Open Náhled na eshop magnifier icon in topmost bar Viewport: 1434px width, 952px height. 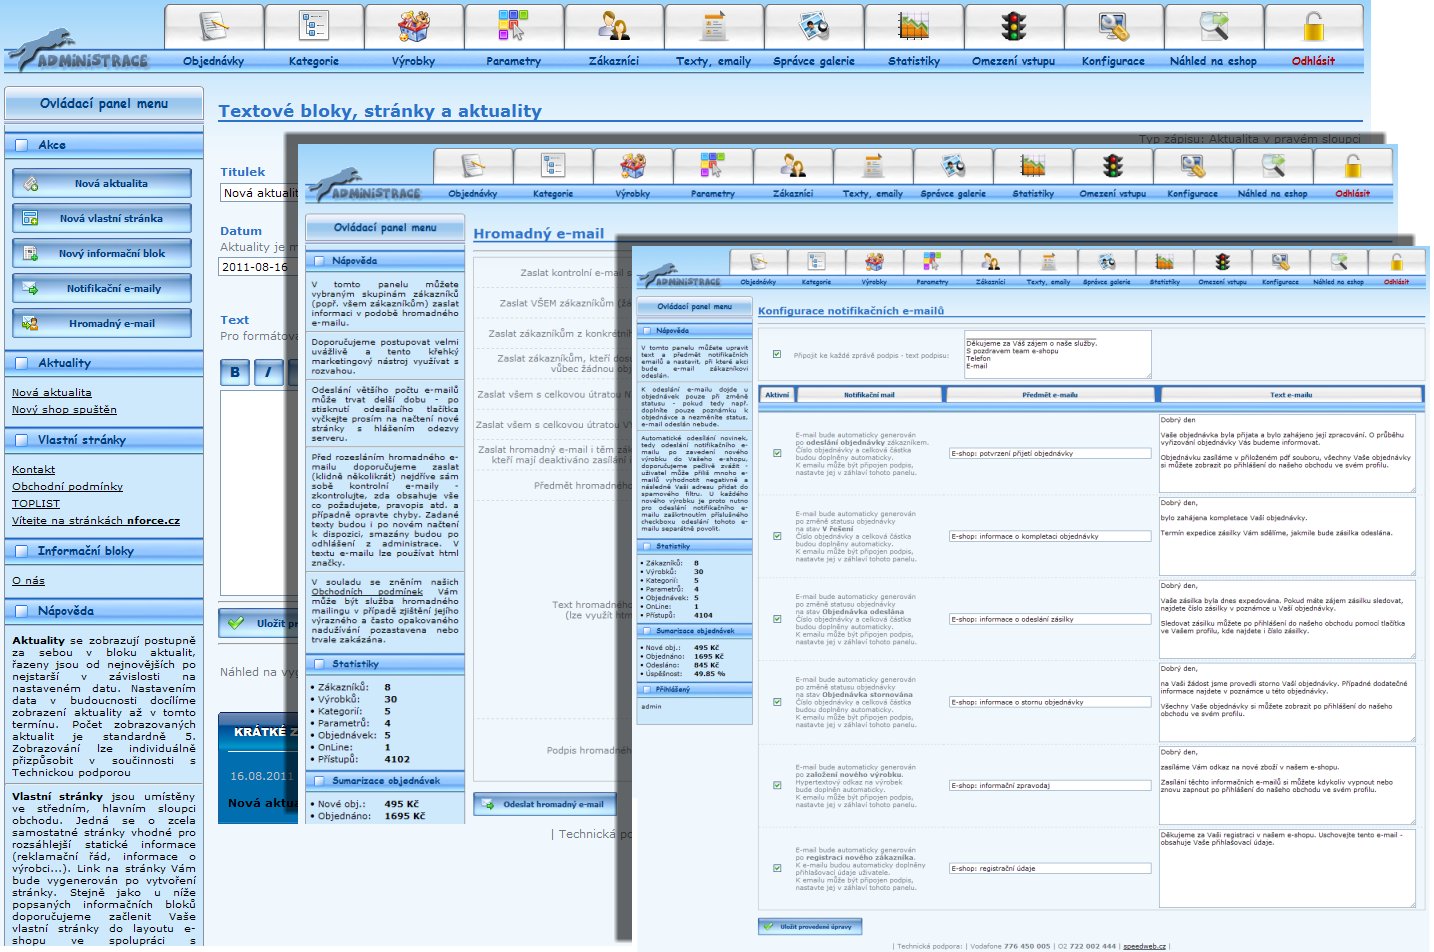[1213, 27]
